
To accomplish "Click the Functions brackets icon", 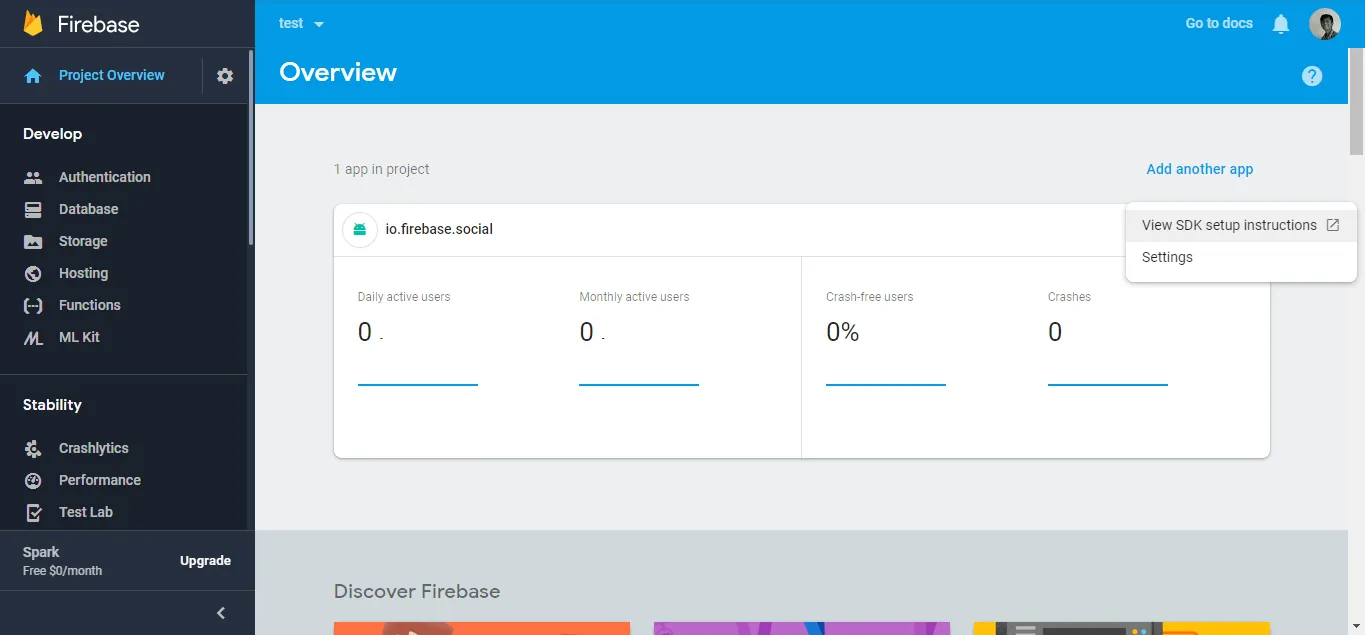I will (33, 306).
